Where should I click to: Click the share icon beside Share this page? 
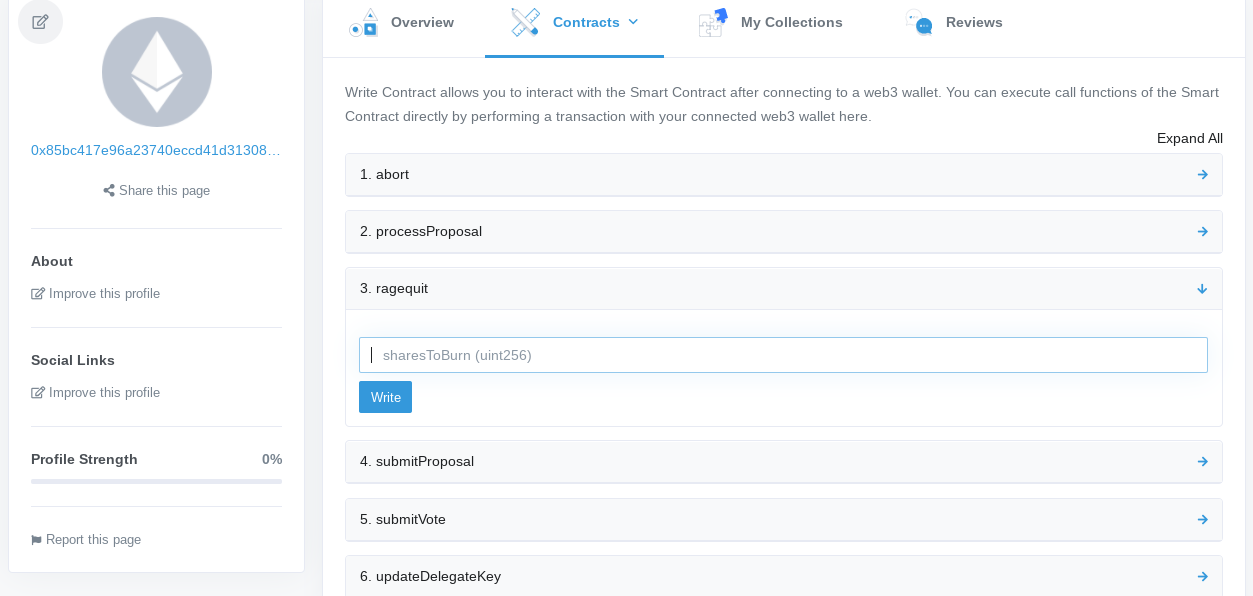109,191
